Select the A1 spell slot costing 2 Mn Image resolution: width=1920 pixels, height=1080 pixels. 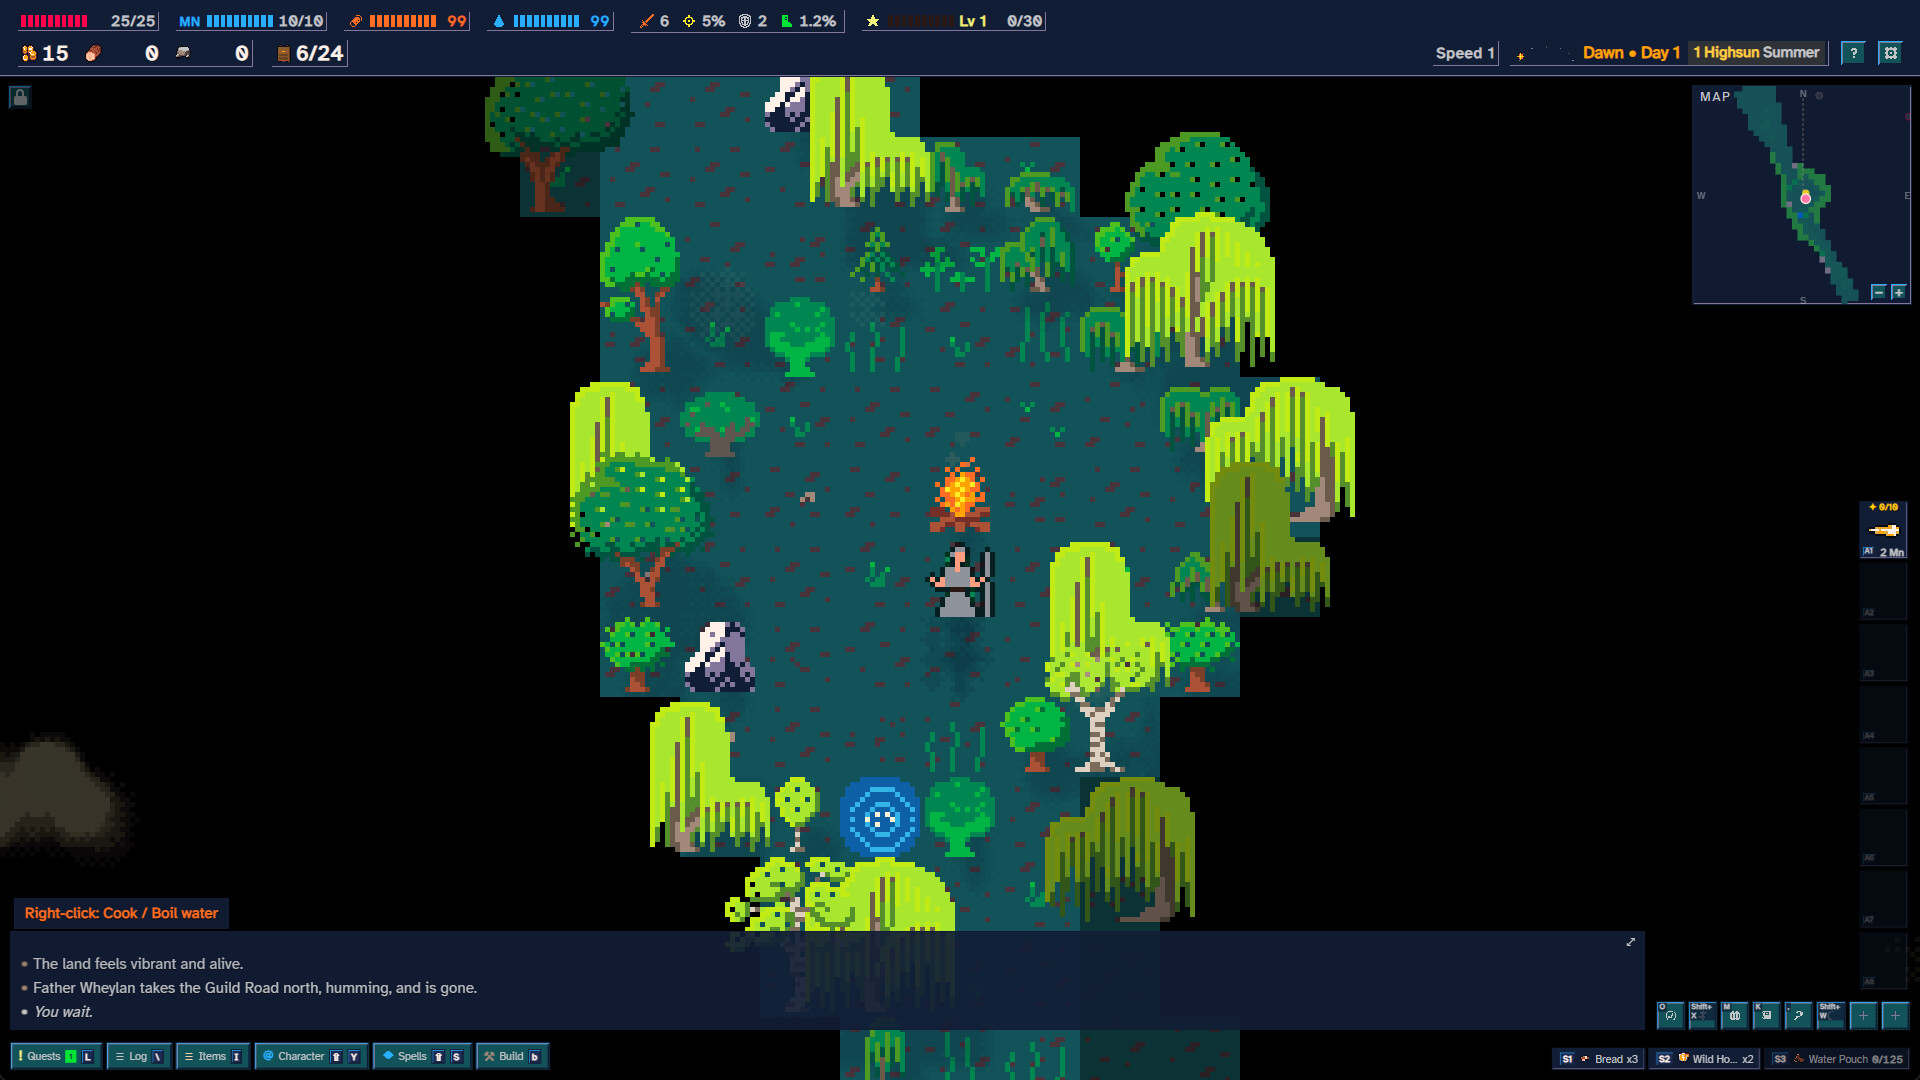pyautogui.click(x=1884, y=531)
